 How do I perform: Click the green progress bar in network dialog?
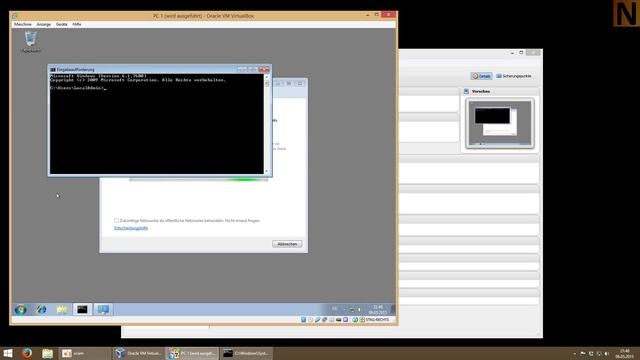tap(199, 180)
